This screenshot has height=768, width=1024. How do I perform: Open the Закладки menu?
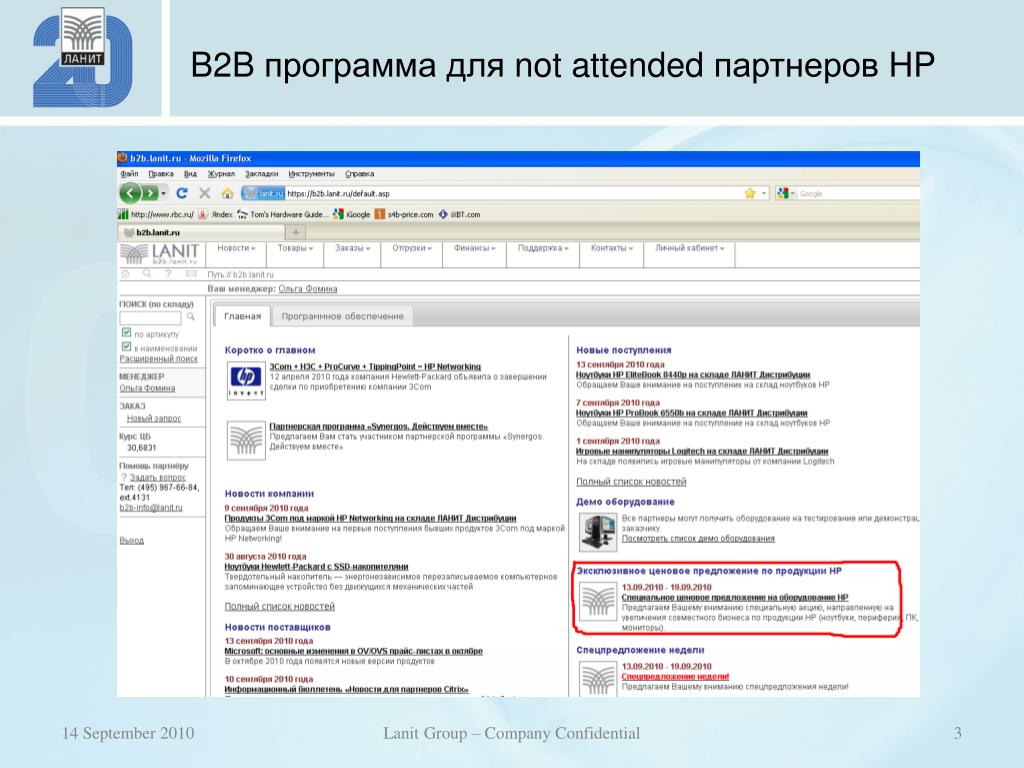[x=261, y=174]
